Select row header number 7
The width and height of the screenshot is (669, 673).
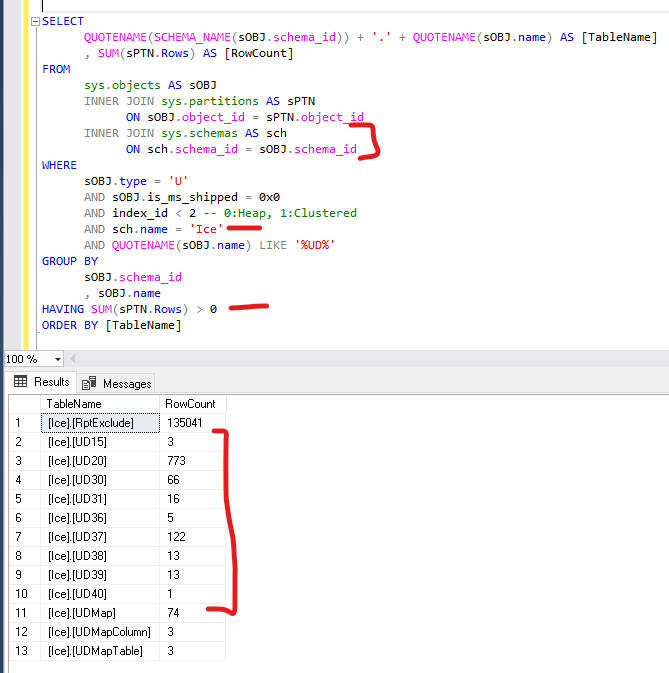tap(25, 537)
